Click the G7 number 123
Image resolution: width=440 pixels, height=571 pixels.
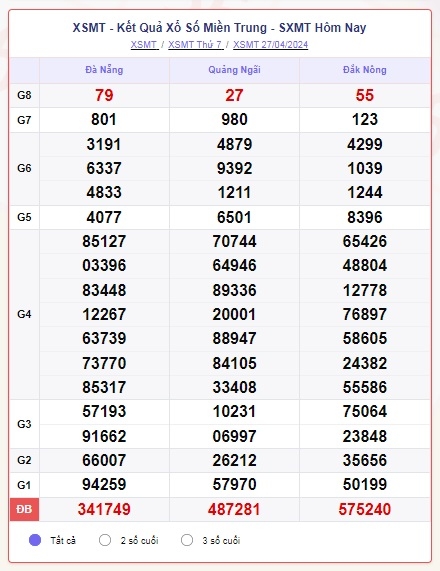pyautogui.click(x=365, y=119)
